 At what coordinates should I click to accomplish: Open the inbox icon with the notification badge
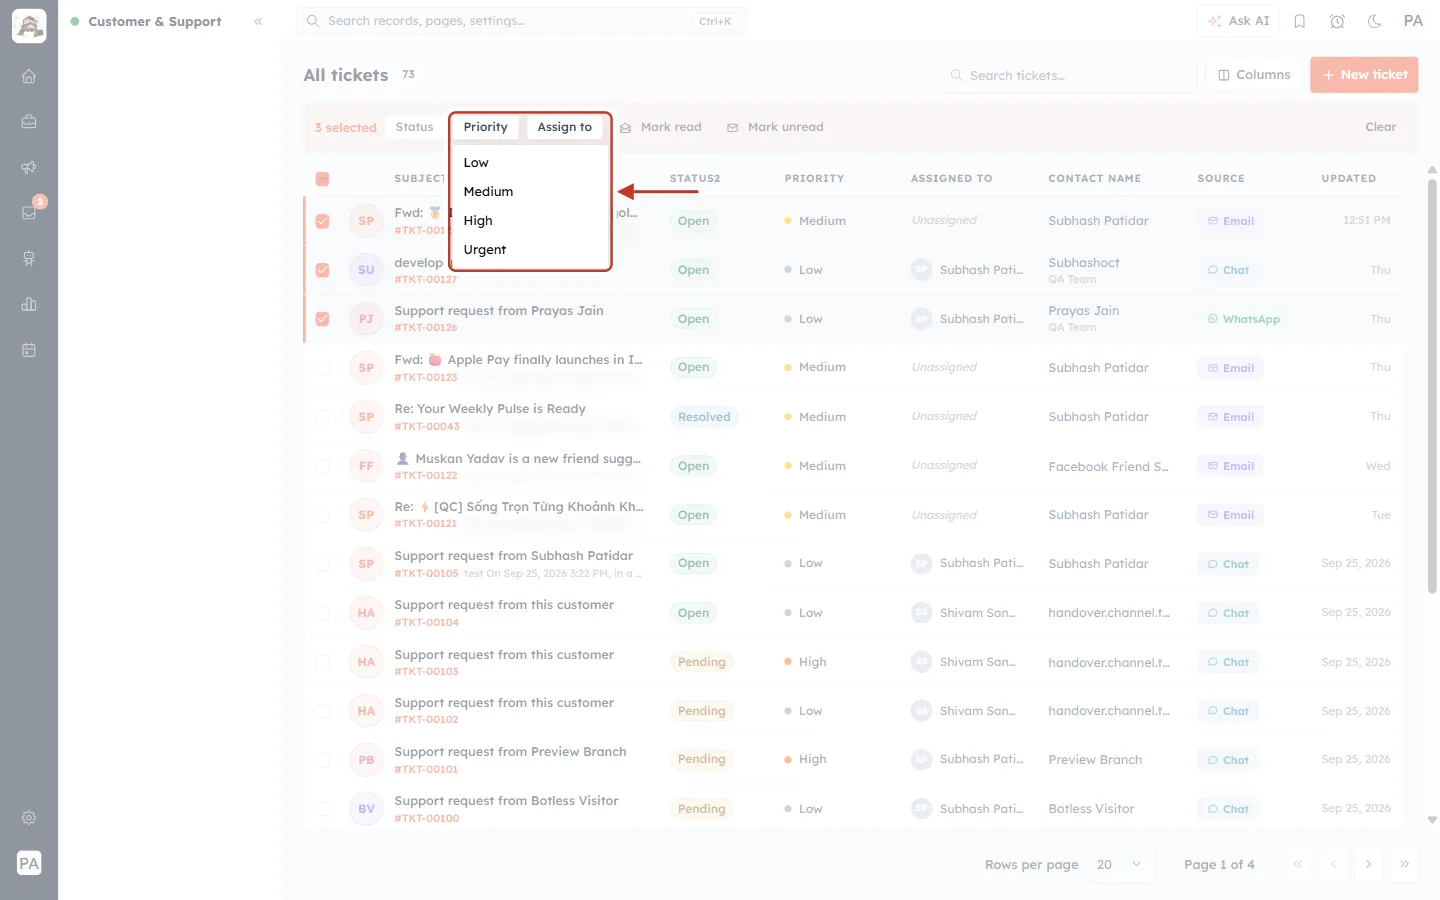(x=29, y=213)
